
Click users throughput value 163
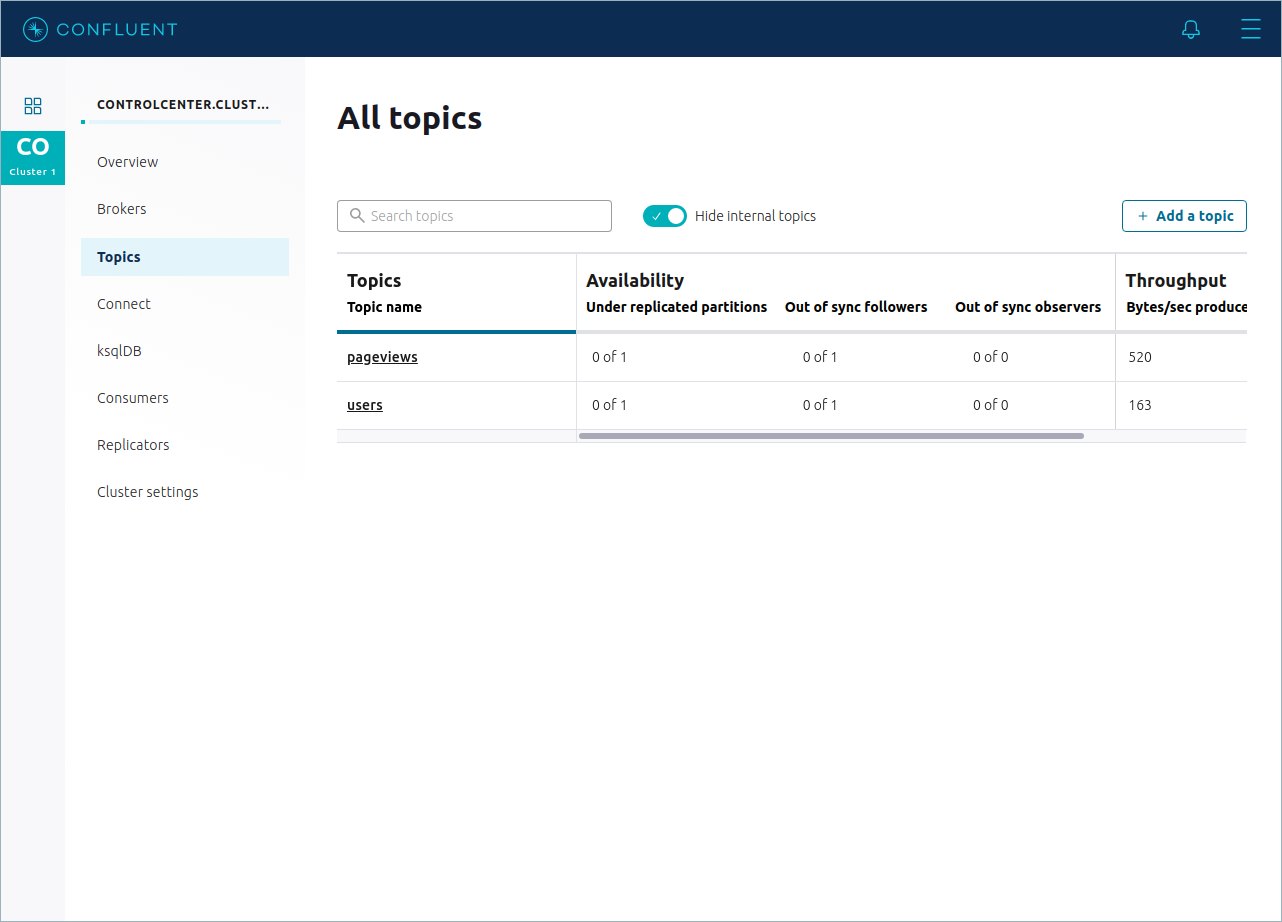[x=1140, y=405]
